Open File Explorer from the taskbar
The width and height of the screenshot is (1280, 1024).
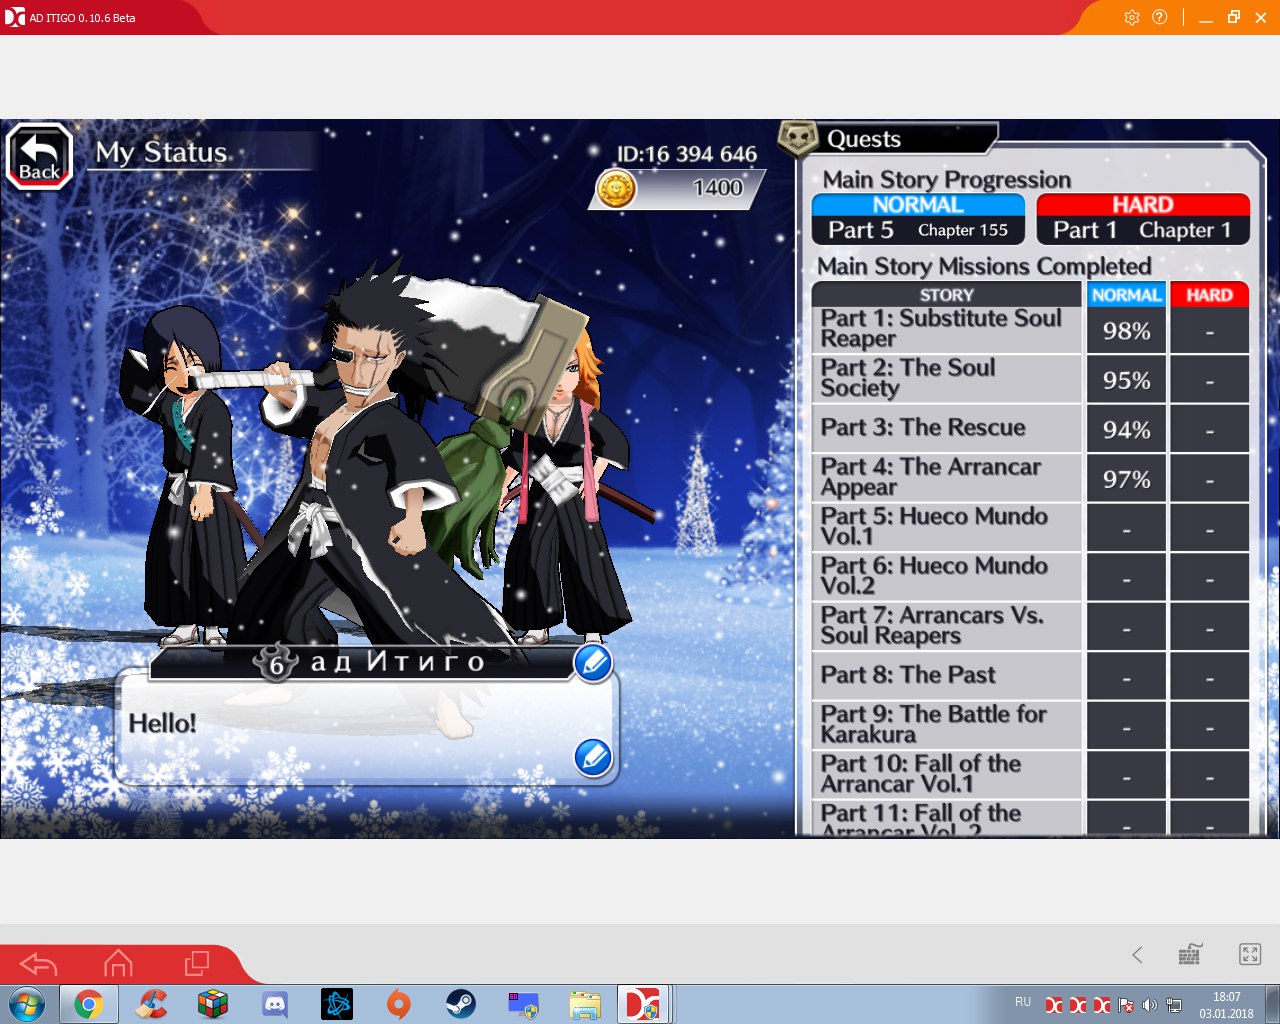[585, 1004]
